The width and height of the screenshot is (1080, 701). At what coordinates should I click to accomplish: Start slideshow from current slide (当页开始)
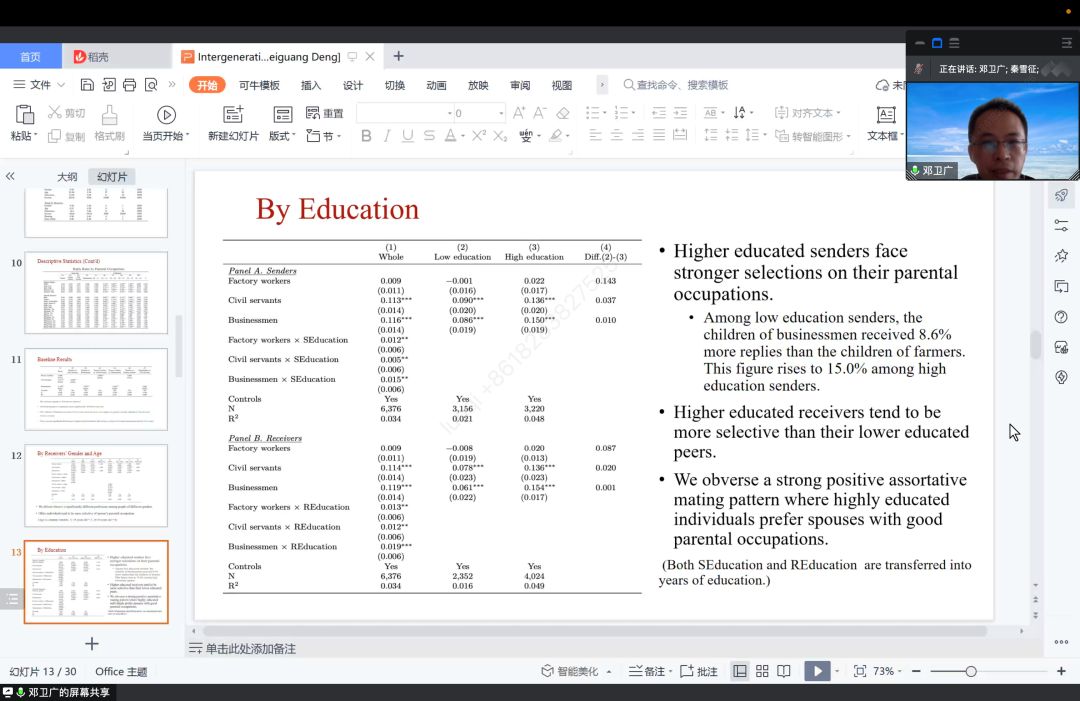point(166,116)
